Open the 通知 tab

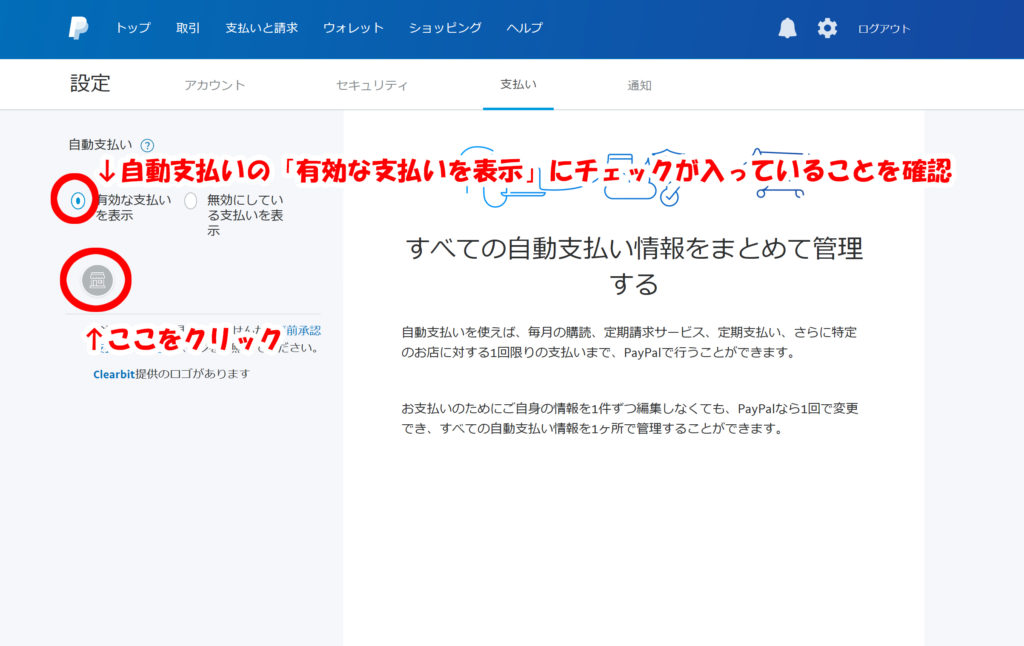click(x=639, y=85)
